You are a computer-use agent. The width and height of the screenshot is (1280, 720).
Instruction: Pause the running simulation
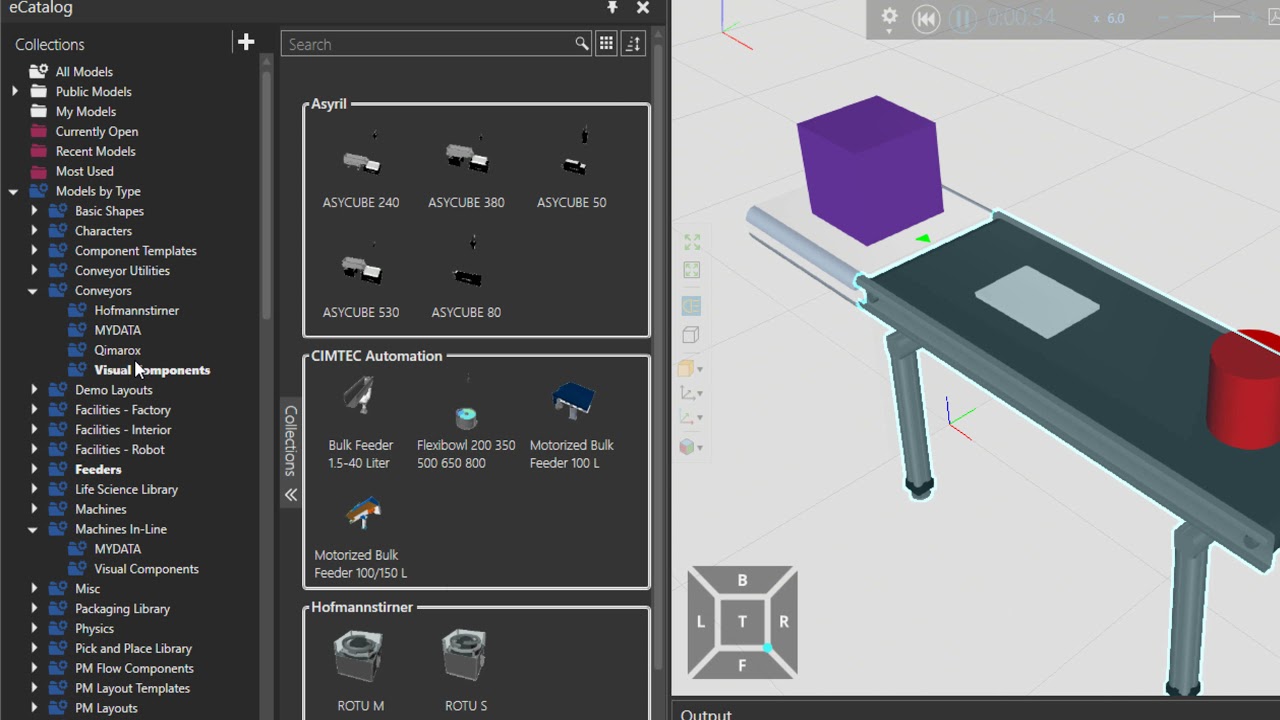point(961,18)
